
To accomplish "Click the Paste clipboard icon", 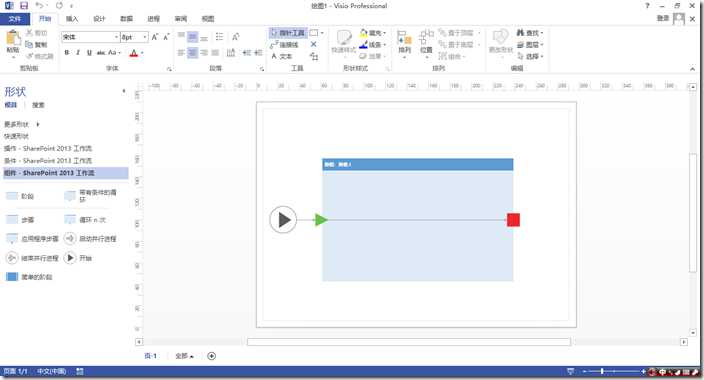I will coord(13,38).
